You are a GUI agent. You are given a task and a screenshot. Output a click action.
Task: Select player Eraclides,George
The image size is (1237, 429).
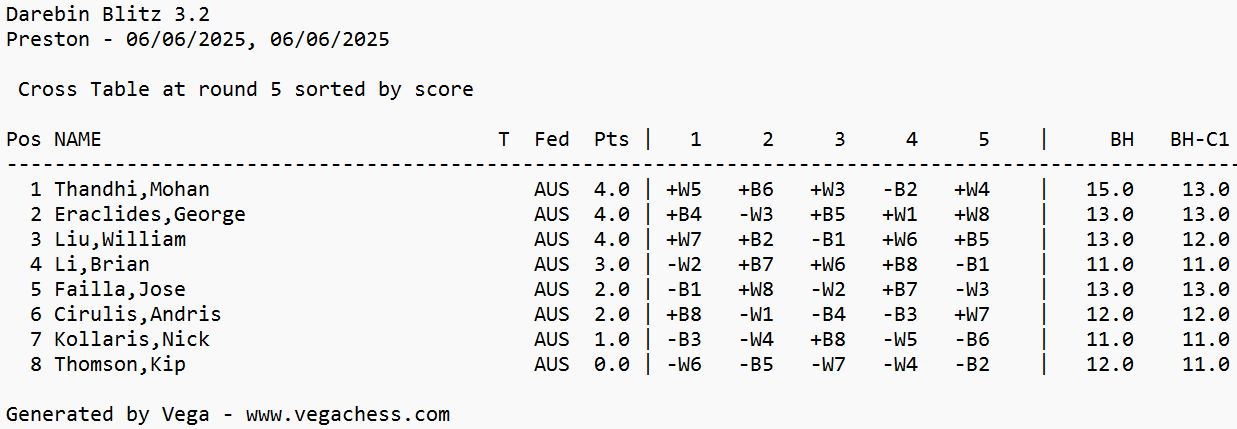tap(150, 215)
